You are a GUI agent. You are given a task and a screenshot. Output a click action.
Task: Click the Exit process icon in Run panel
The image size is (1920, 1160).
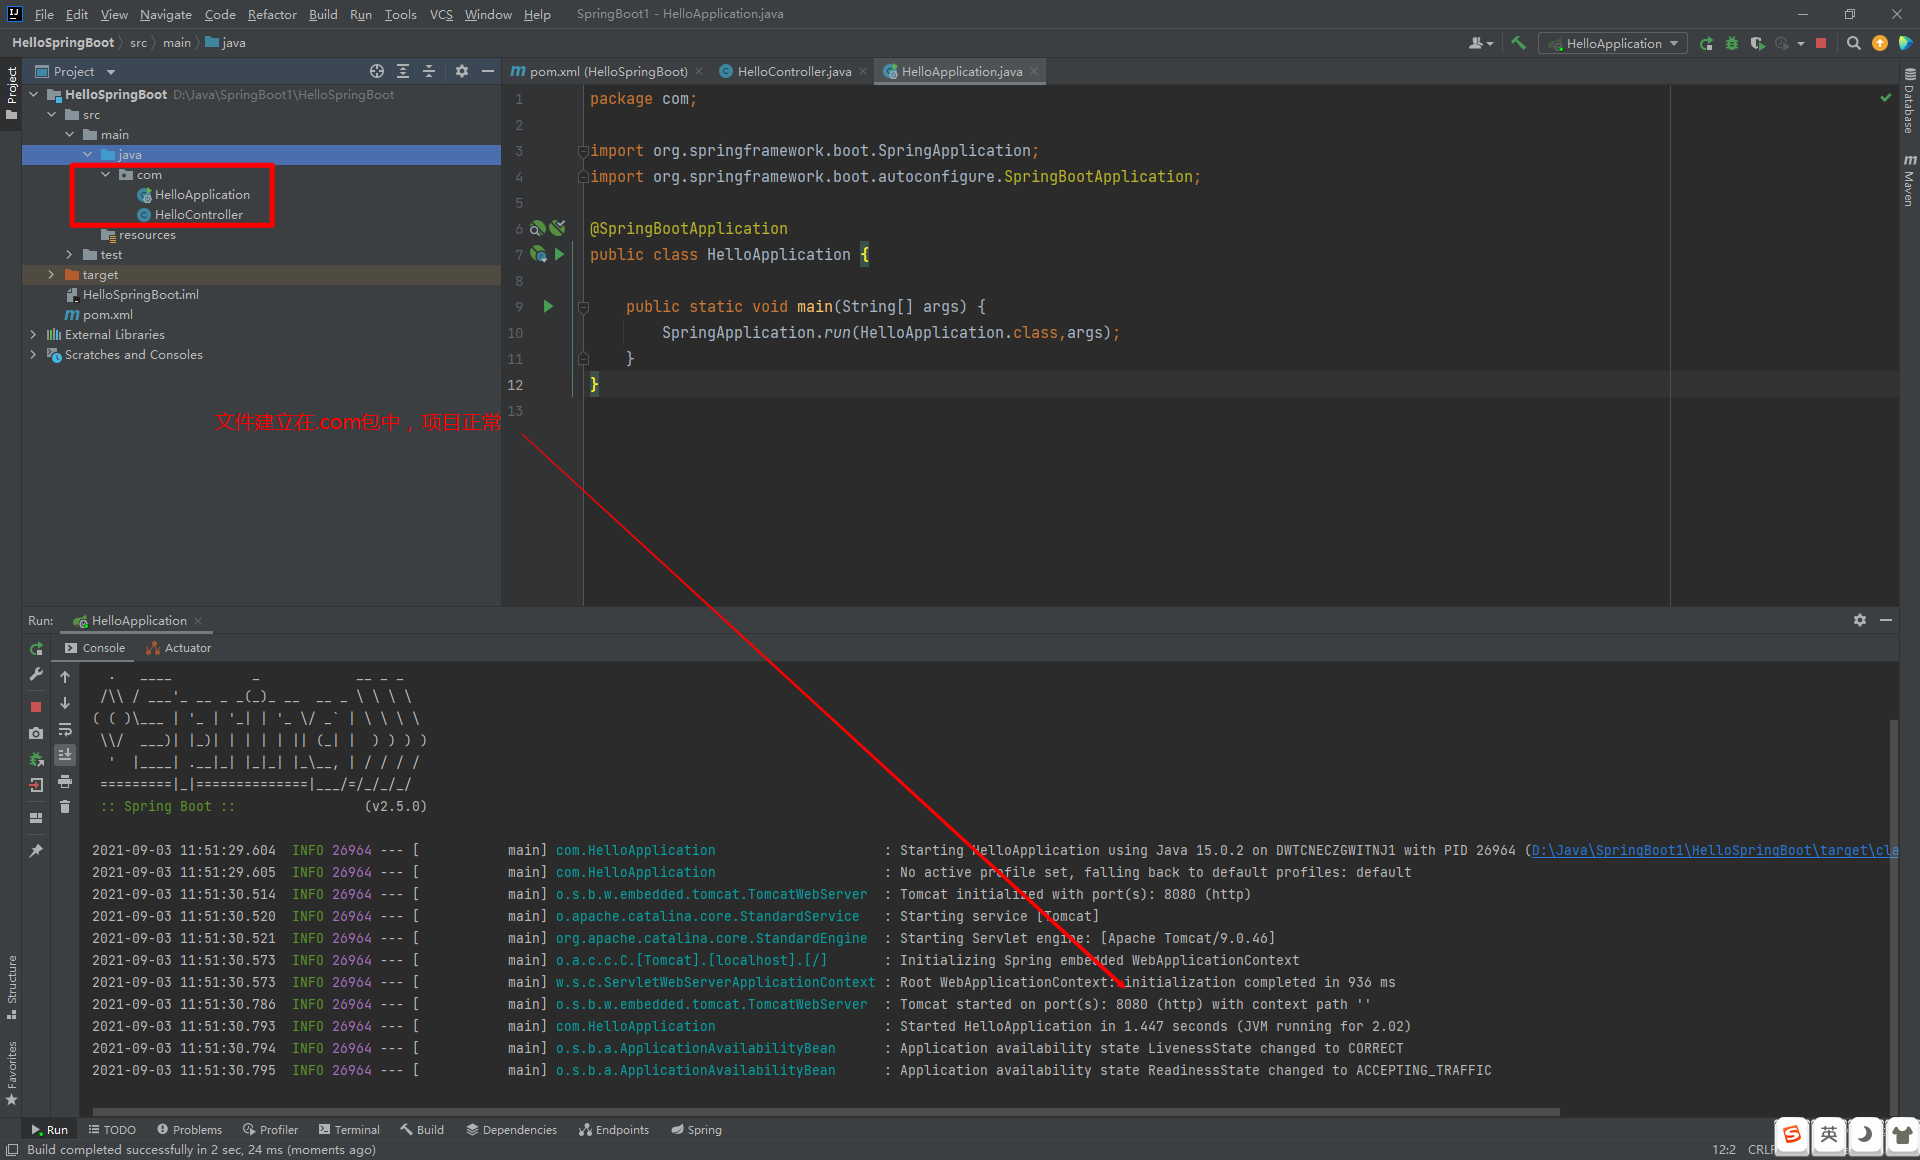tap(36, 785)
